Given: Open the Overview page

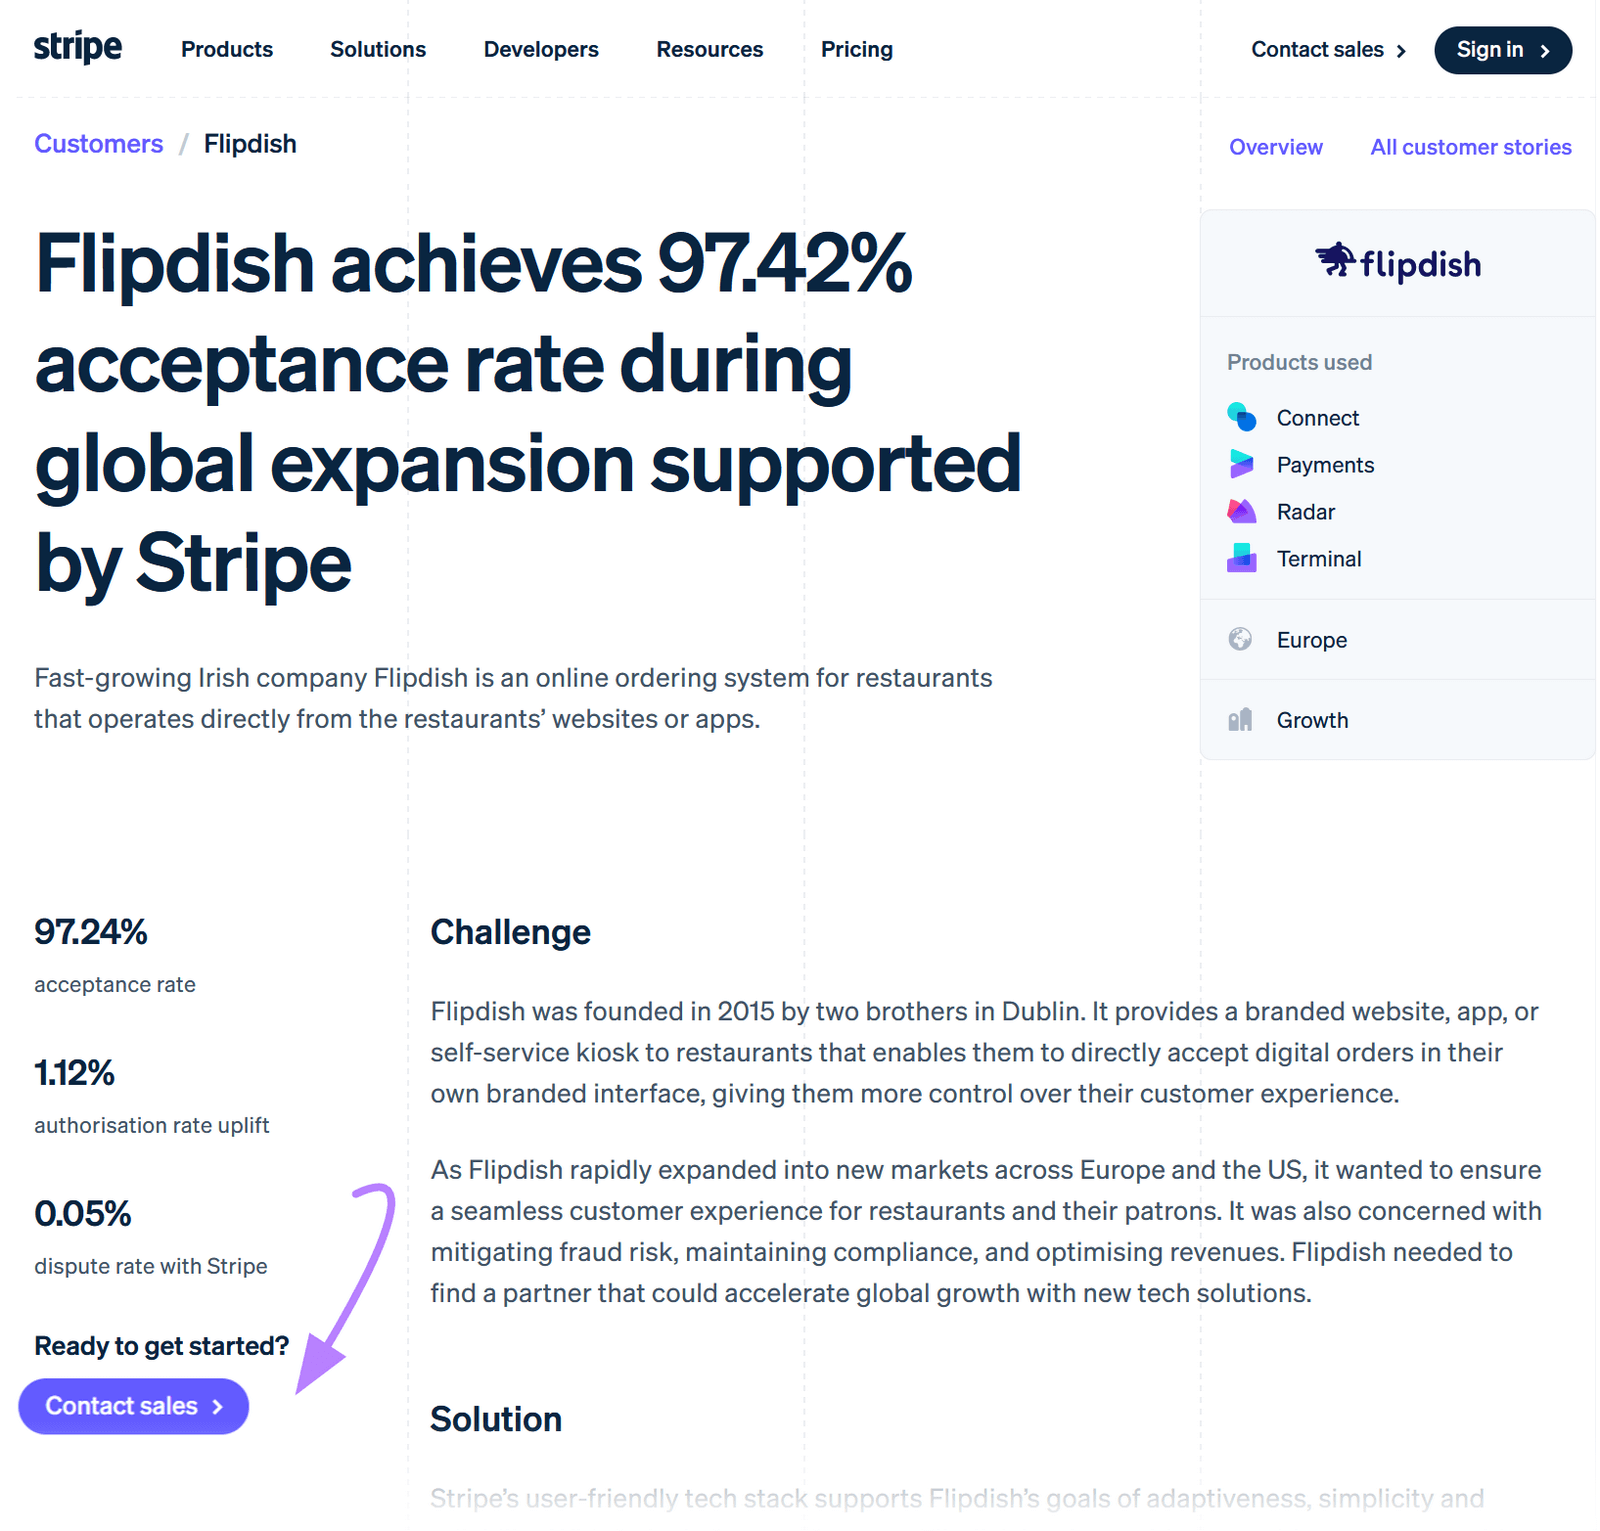Looking at the screenshot, I should [x=1276, y=146].
